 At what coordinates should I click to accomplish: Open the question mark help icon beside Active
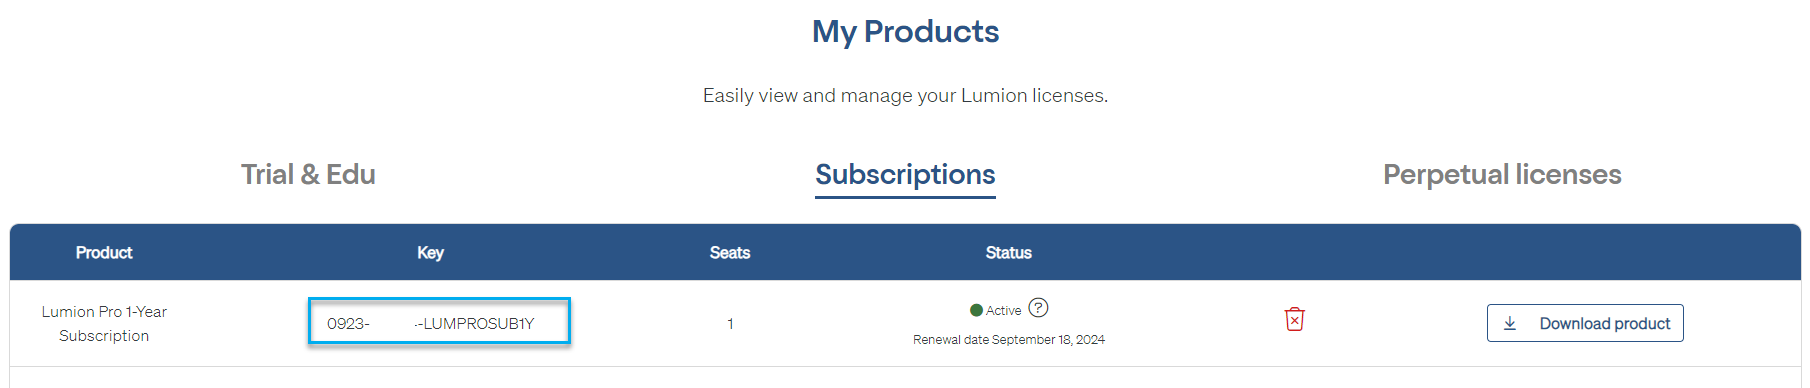click(x=1039, y=308)
